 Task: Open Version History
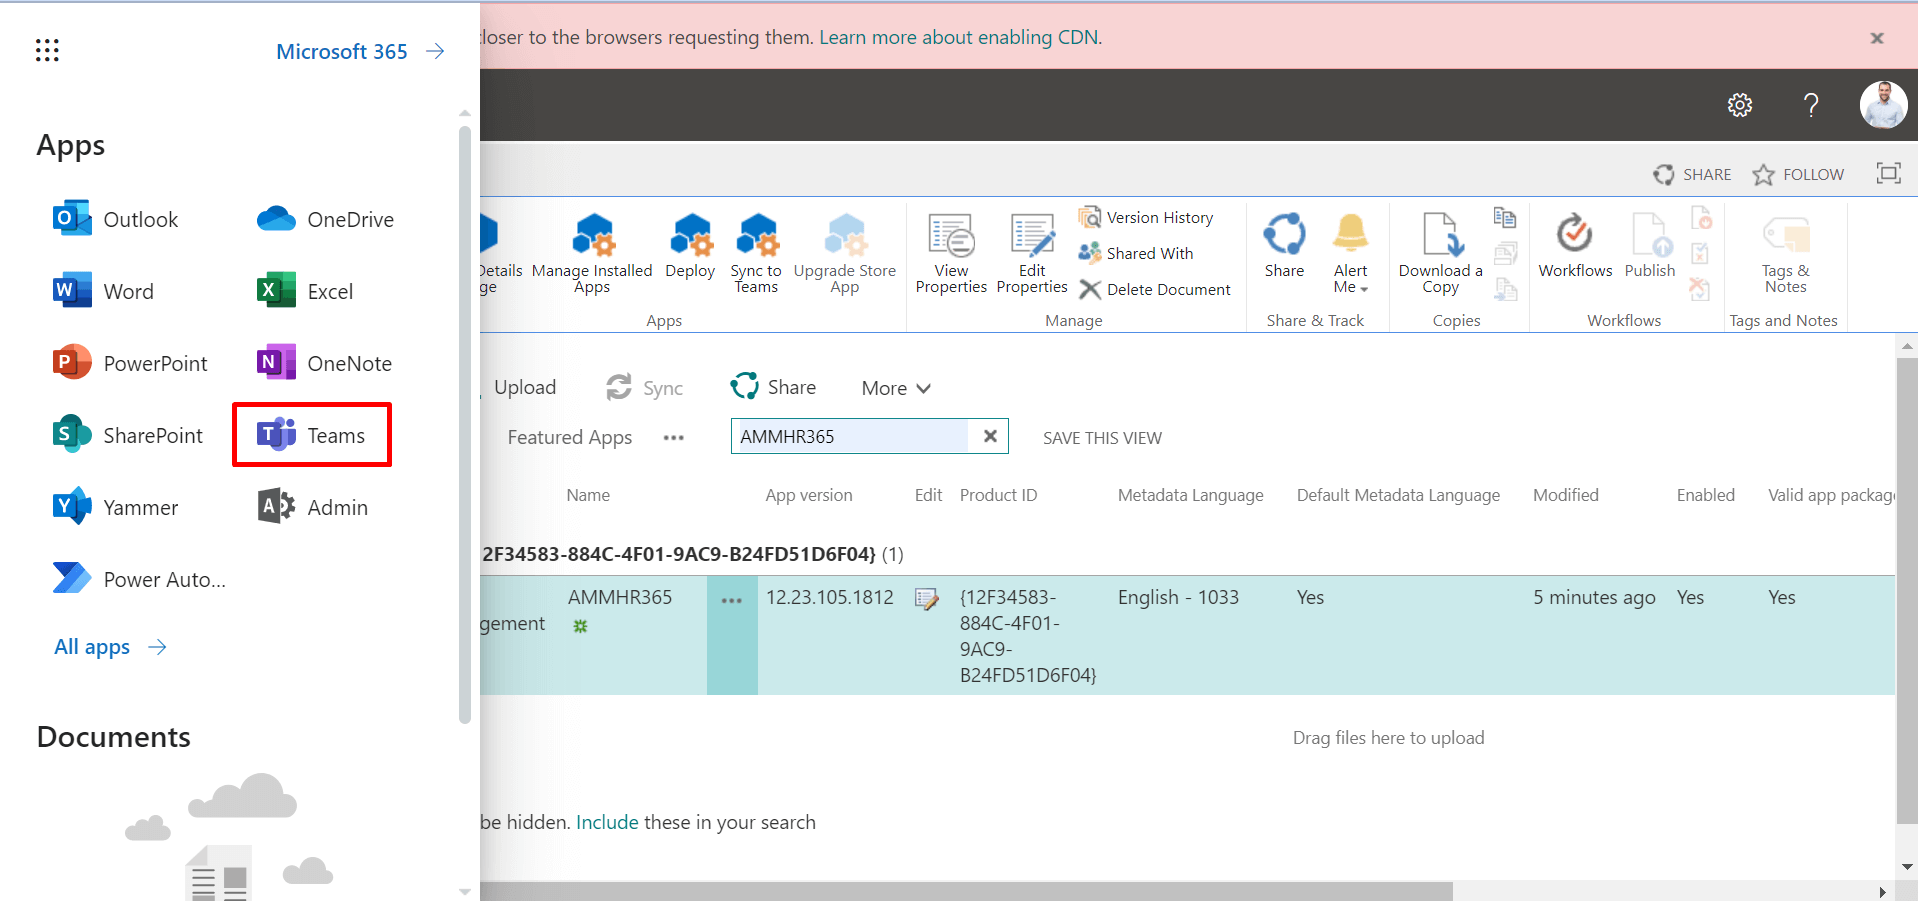point(1146,217)
